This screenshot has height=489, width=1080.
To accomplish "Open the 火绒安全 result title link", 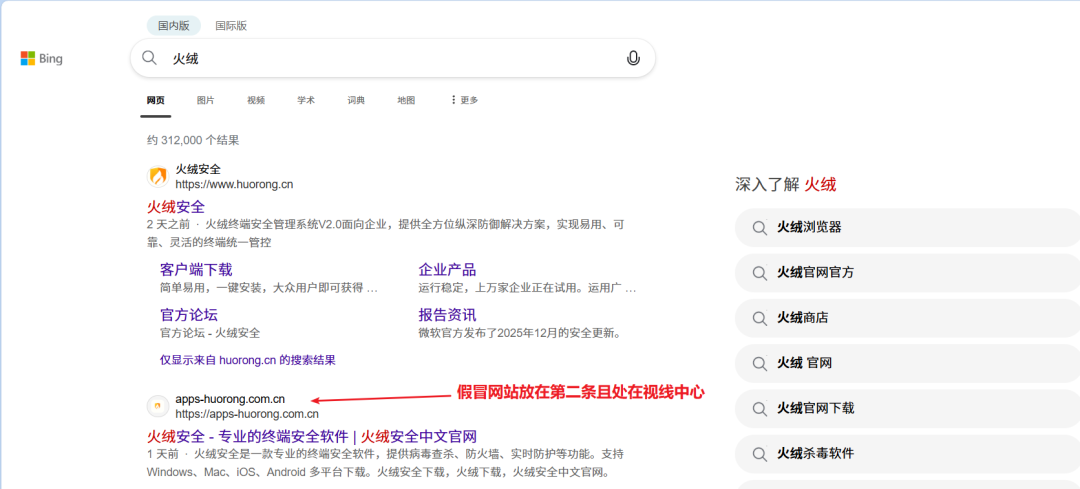I will click(x=176, y=207).
